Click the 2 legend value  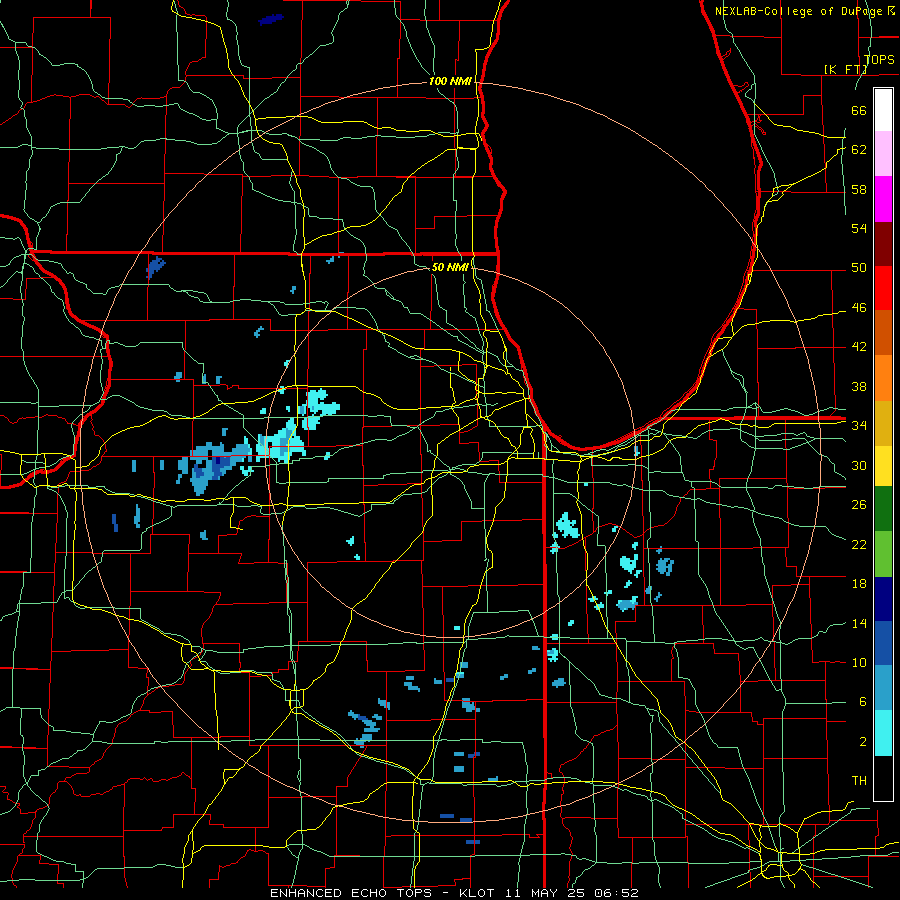coord(863,741)
